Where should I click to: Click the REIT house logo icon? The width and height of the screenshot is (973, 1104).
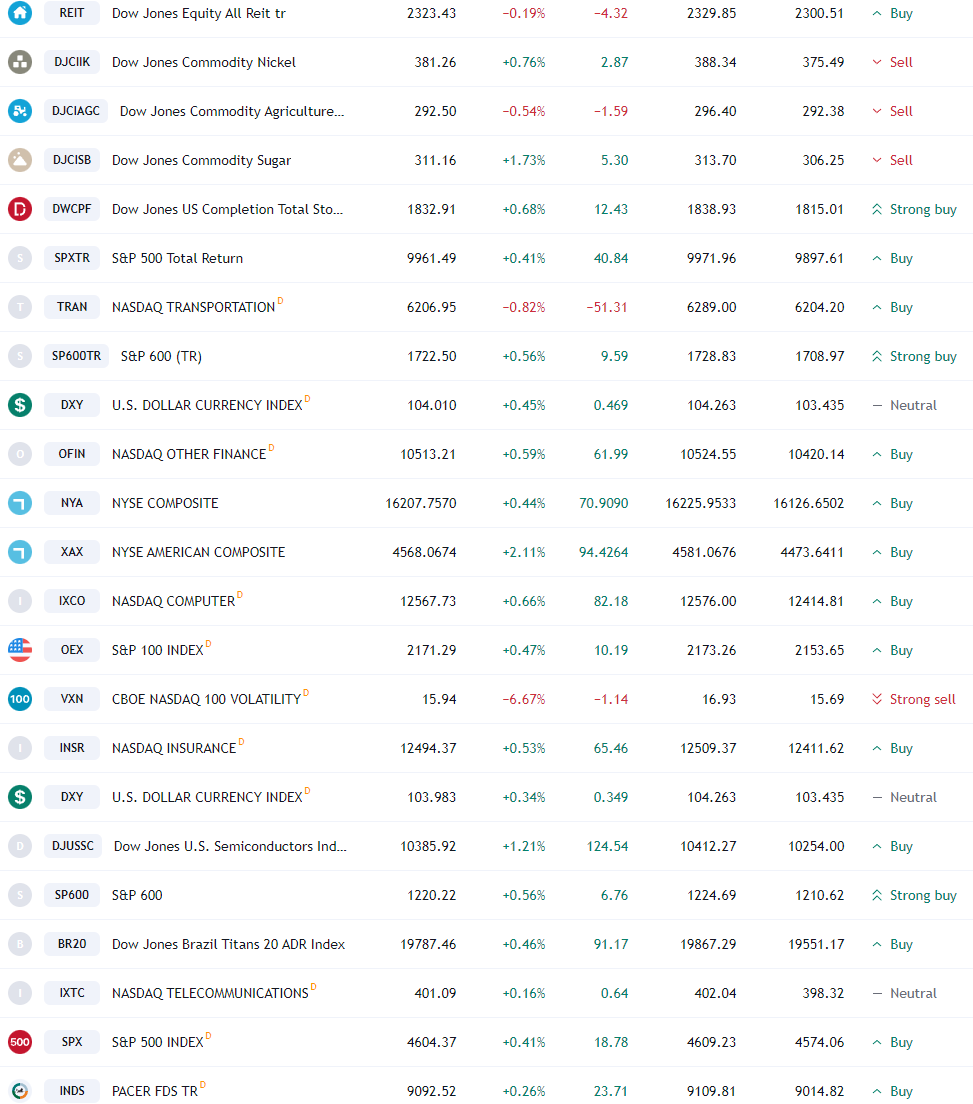(x=20, y=13)
